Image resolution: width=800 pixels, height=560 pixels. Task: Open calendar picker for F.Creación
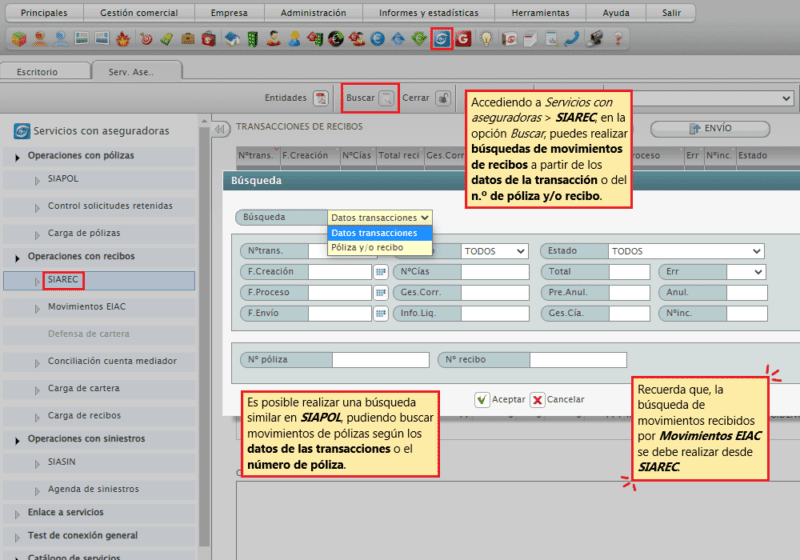381,272
